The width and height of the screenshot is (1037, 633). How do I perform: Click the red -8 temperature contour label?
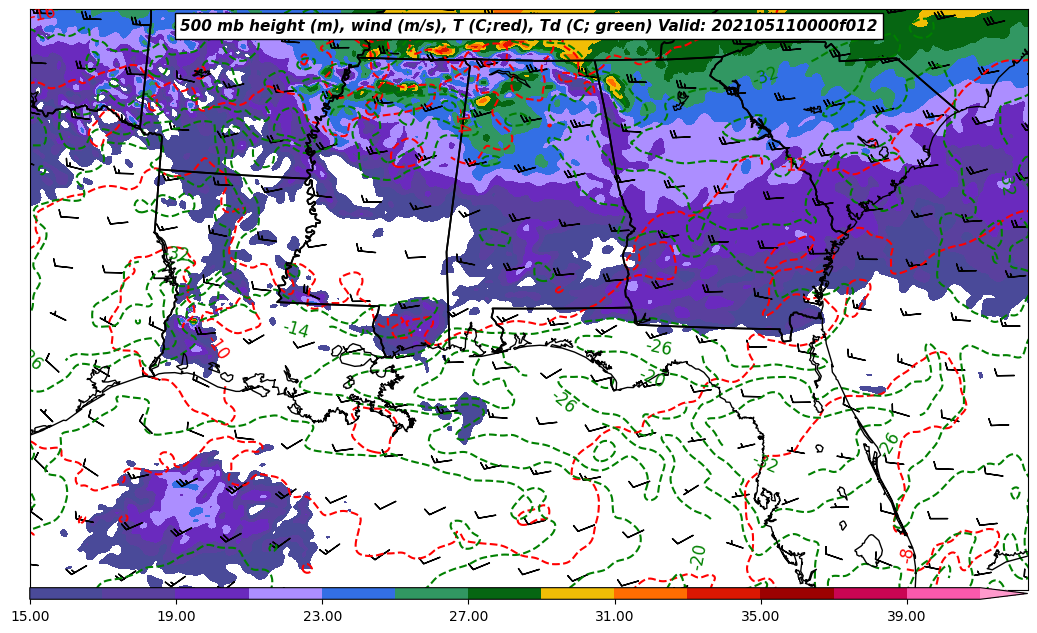(x=906, y=553)
